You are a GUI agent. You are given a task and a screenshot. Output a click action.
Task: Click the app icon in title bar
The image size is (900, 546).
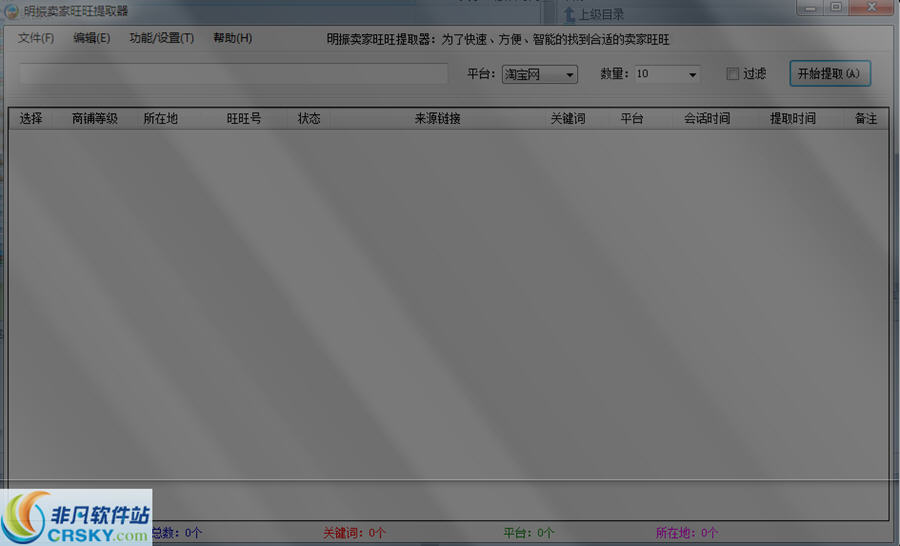pyautogui.click(x=11, y=11)
